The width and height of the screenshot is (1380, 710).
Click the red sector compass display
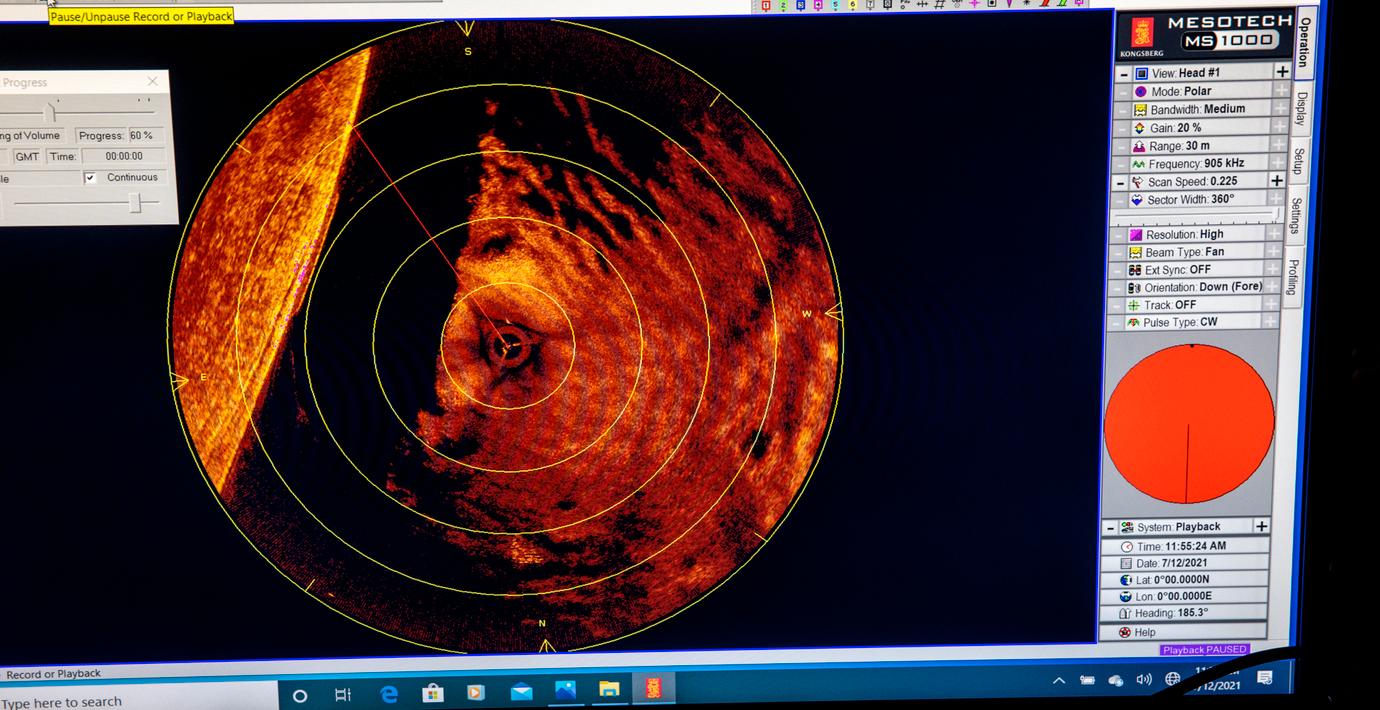pos(1189,424)
